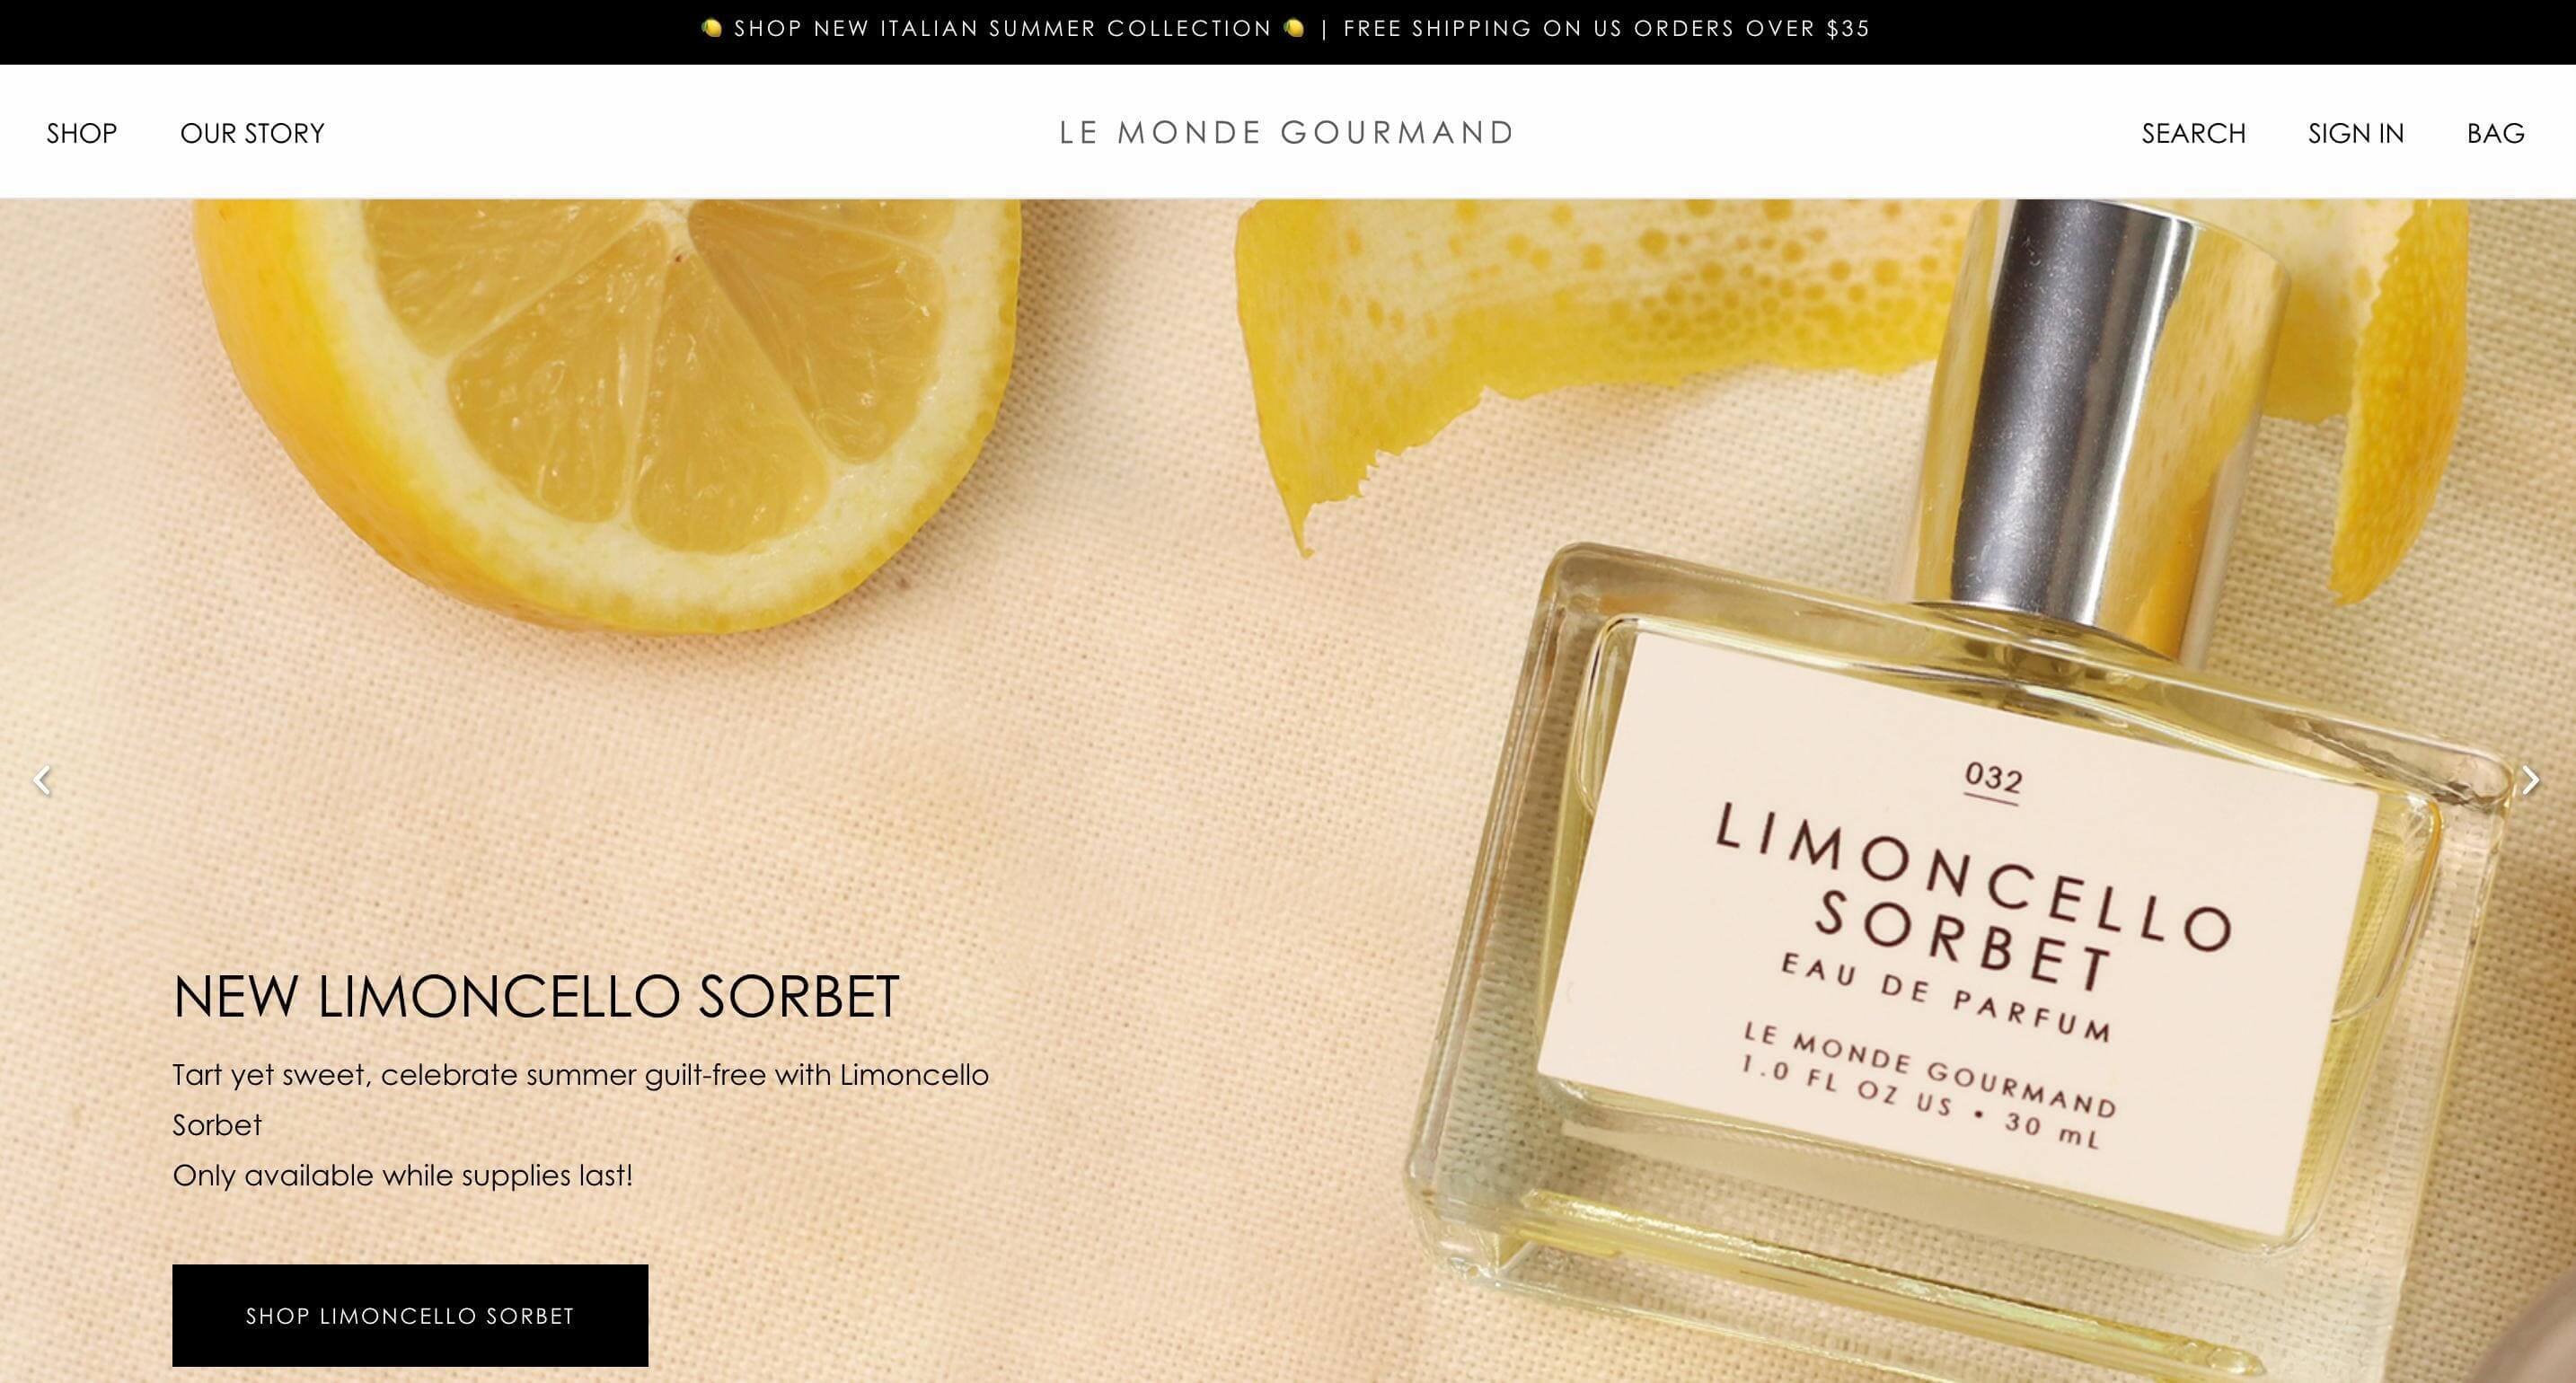
Task: Select the NEW LIMONCELLO SORBET heading
Action: [x=536, y=996]
